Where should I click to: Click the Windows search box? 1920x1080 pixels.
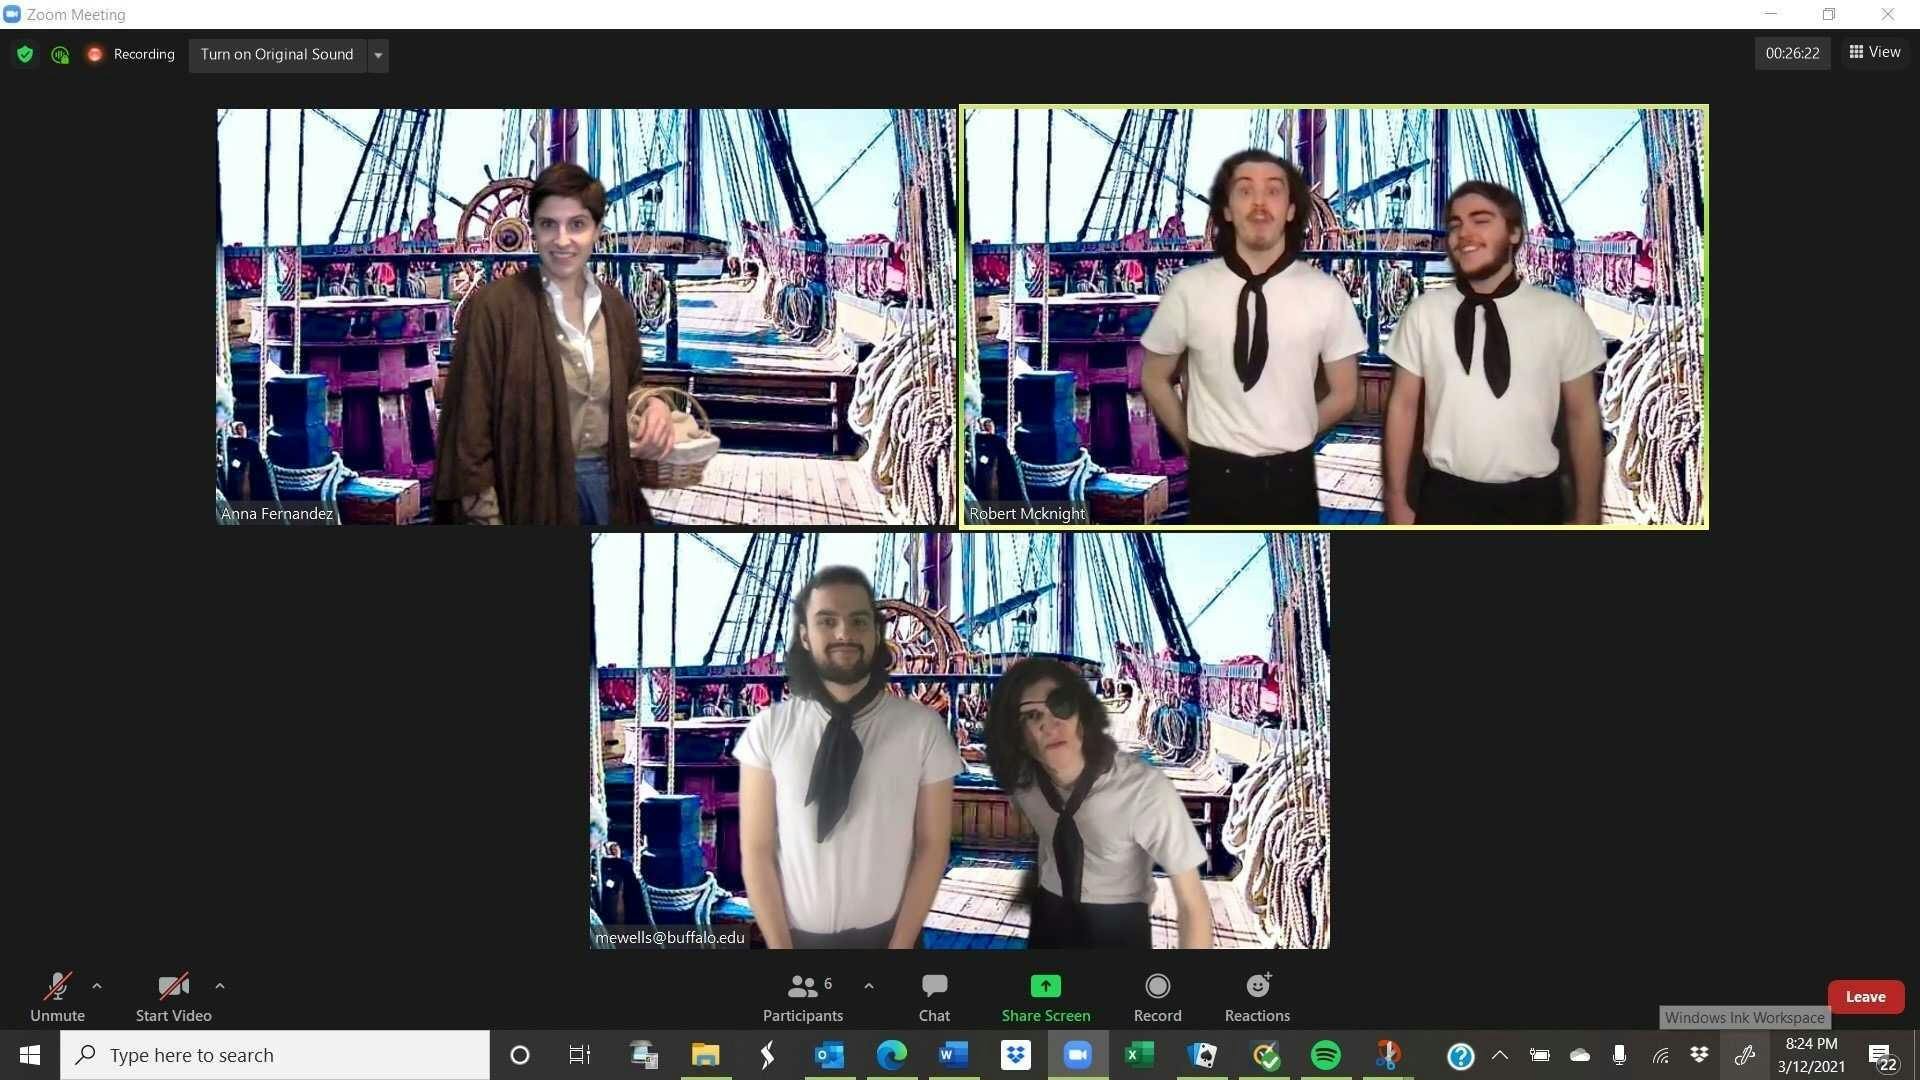[275, 1055]
